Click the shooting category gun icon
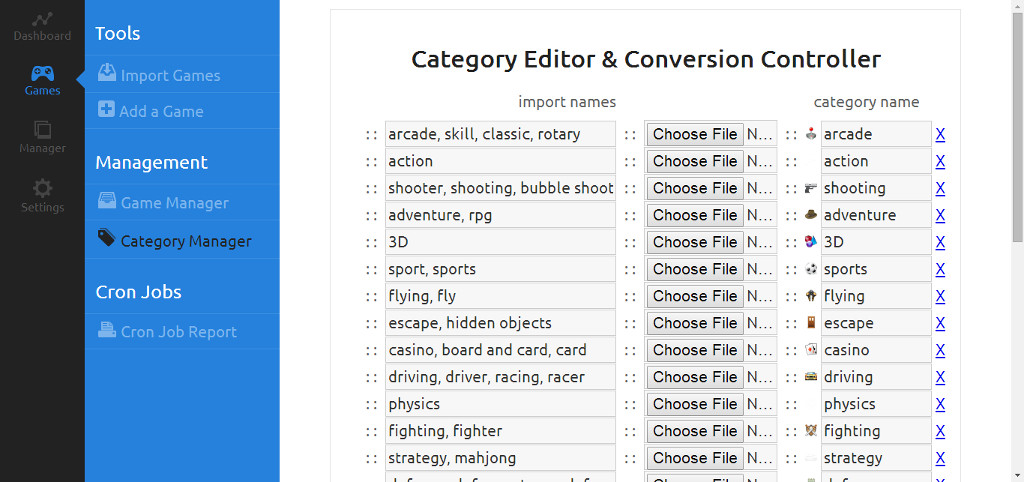The height and width of the screenshot is (482, 1024). coord(811,188)
